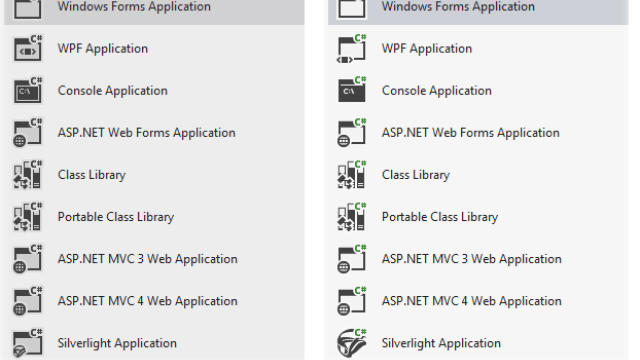Click green C# Console Application icon in right list
640x360 pixels.
[351, 89]
